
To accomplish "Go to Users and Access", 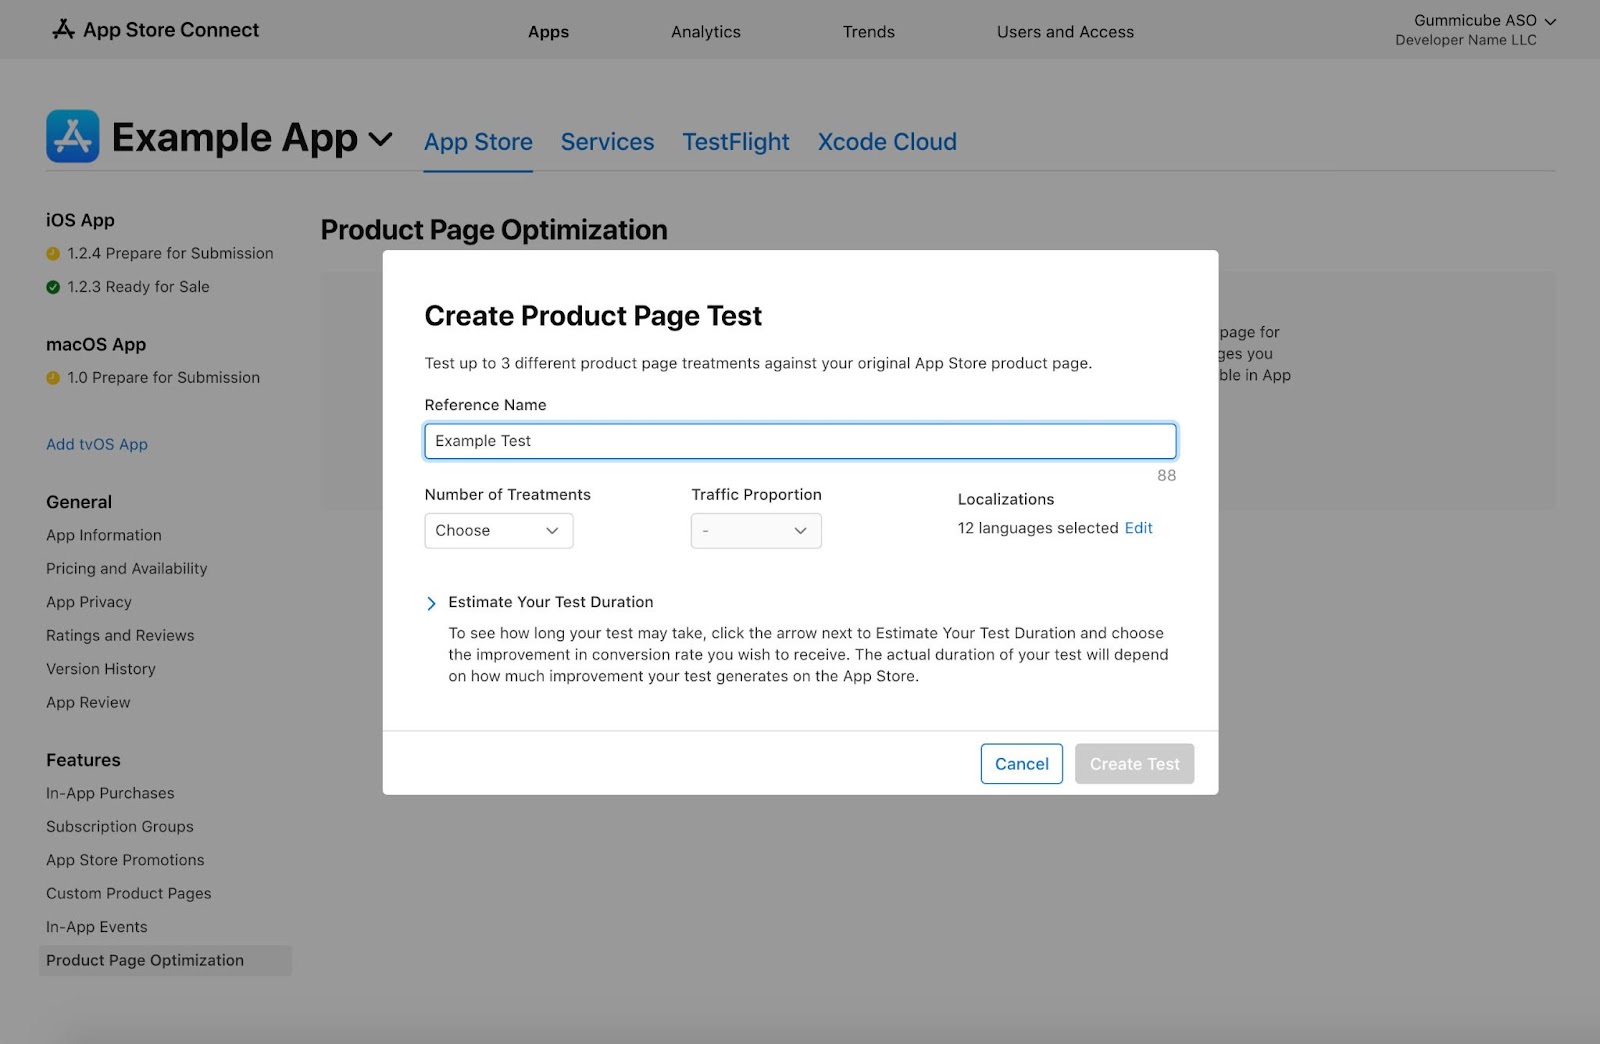I will (1064, 32).
